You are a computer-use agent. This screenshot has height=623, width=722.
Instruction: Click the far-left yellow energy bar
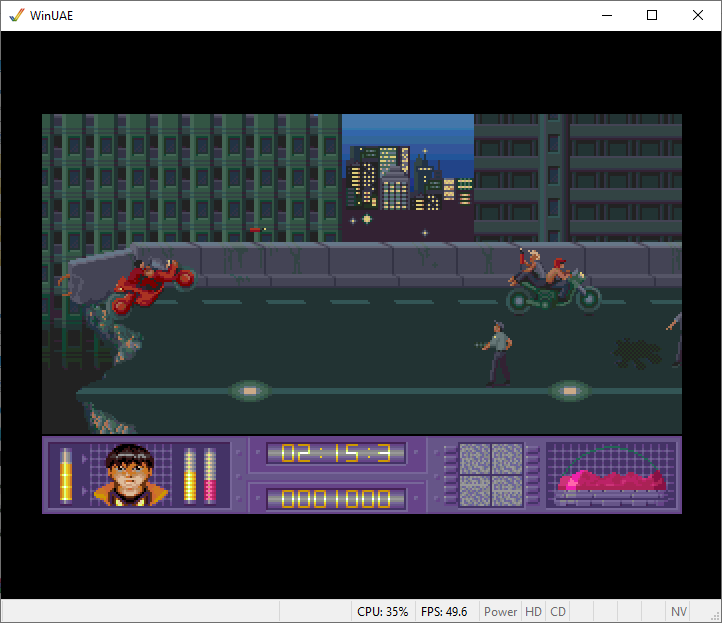point(66,475)
